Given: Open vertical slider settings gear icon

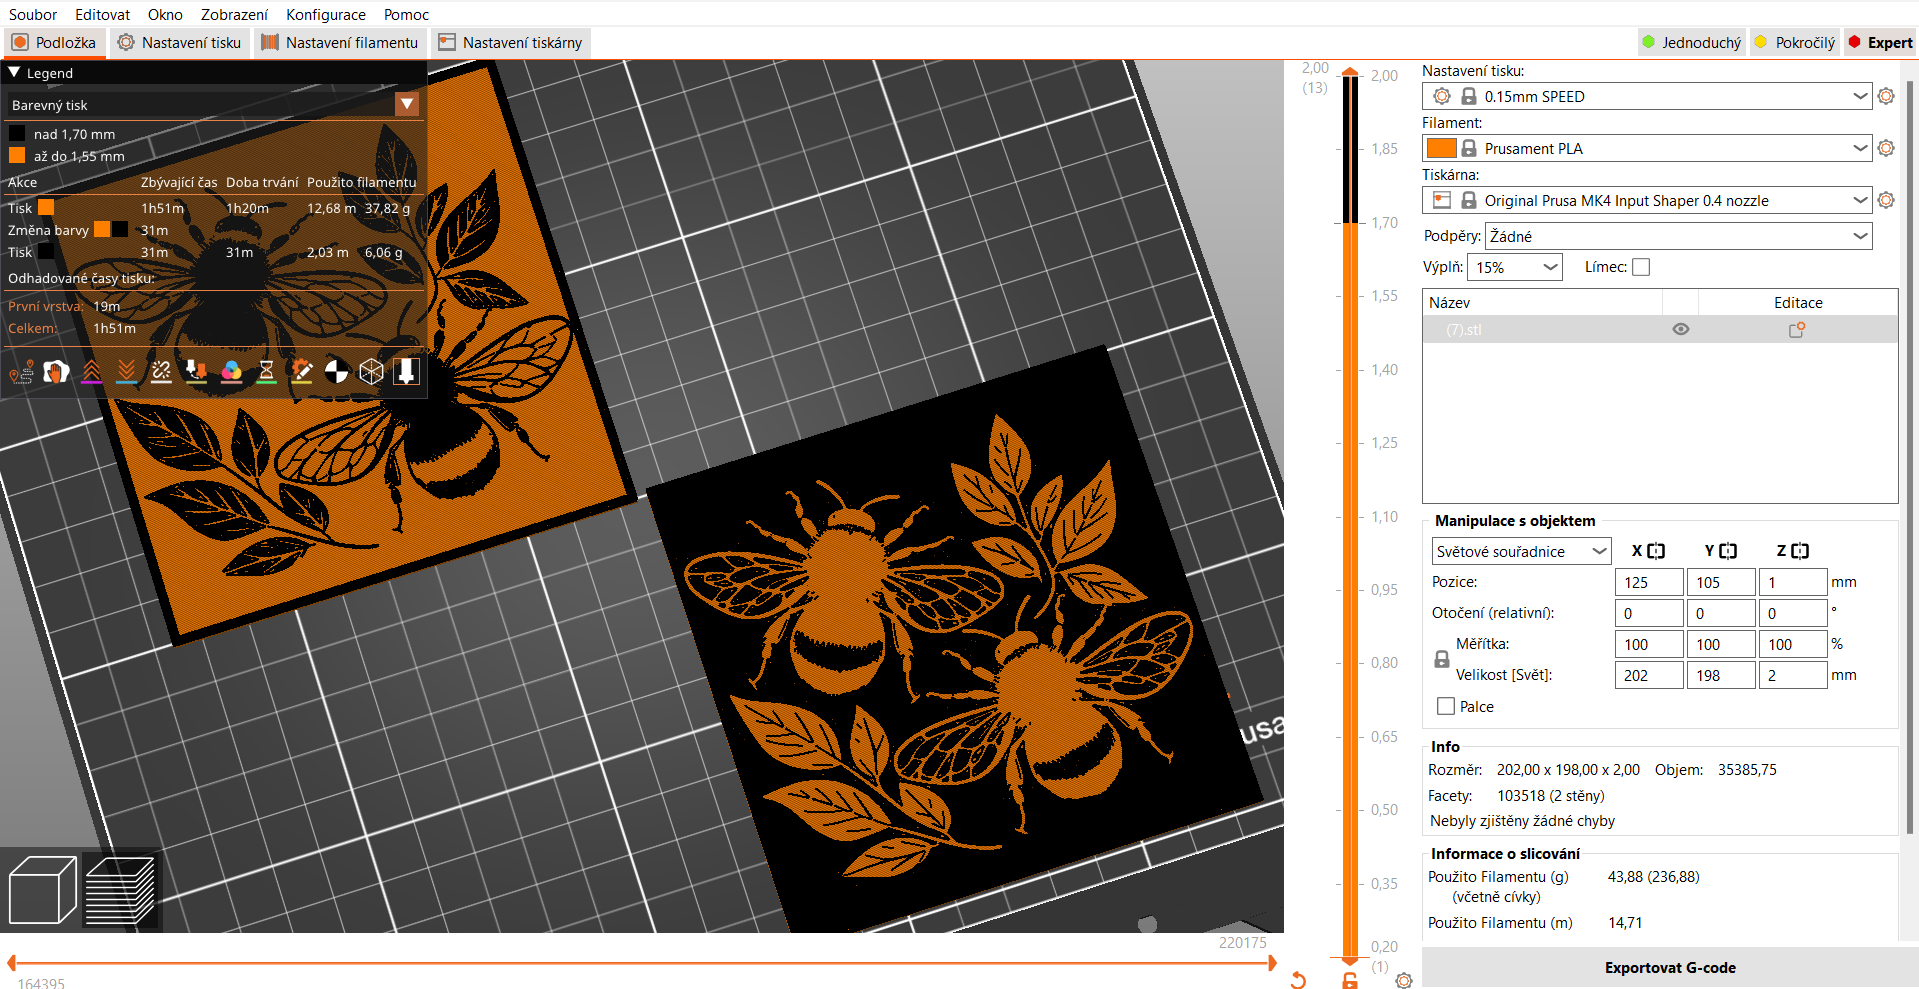Looking at the screenshot, I should (x=1404, y=981).
